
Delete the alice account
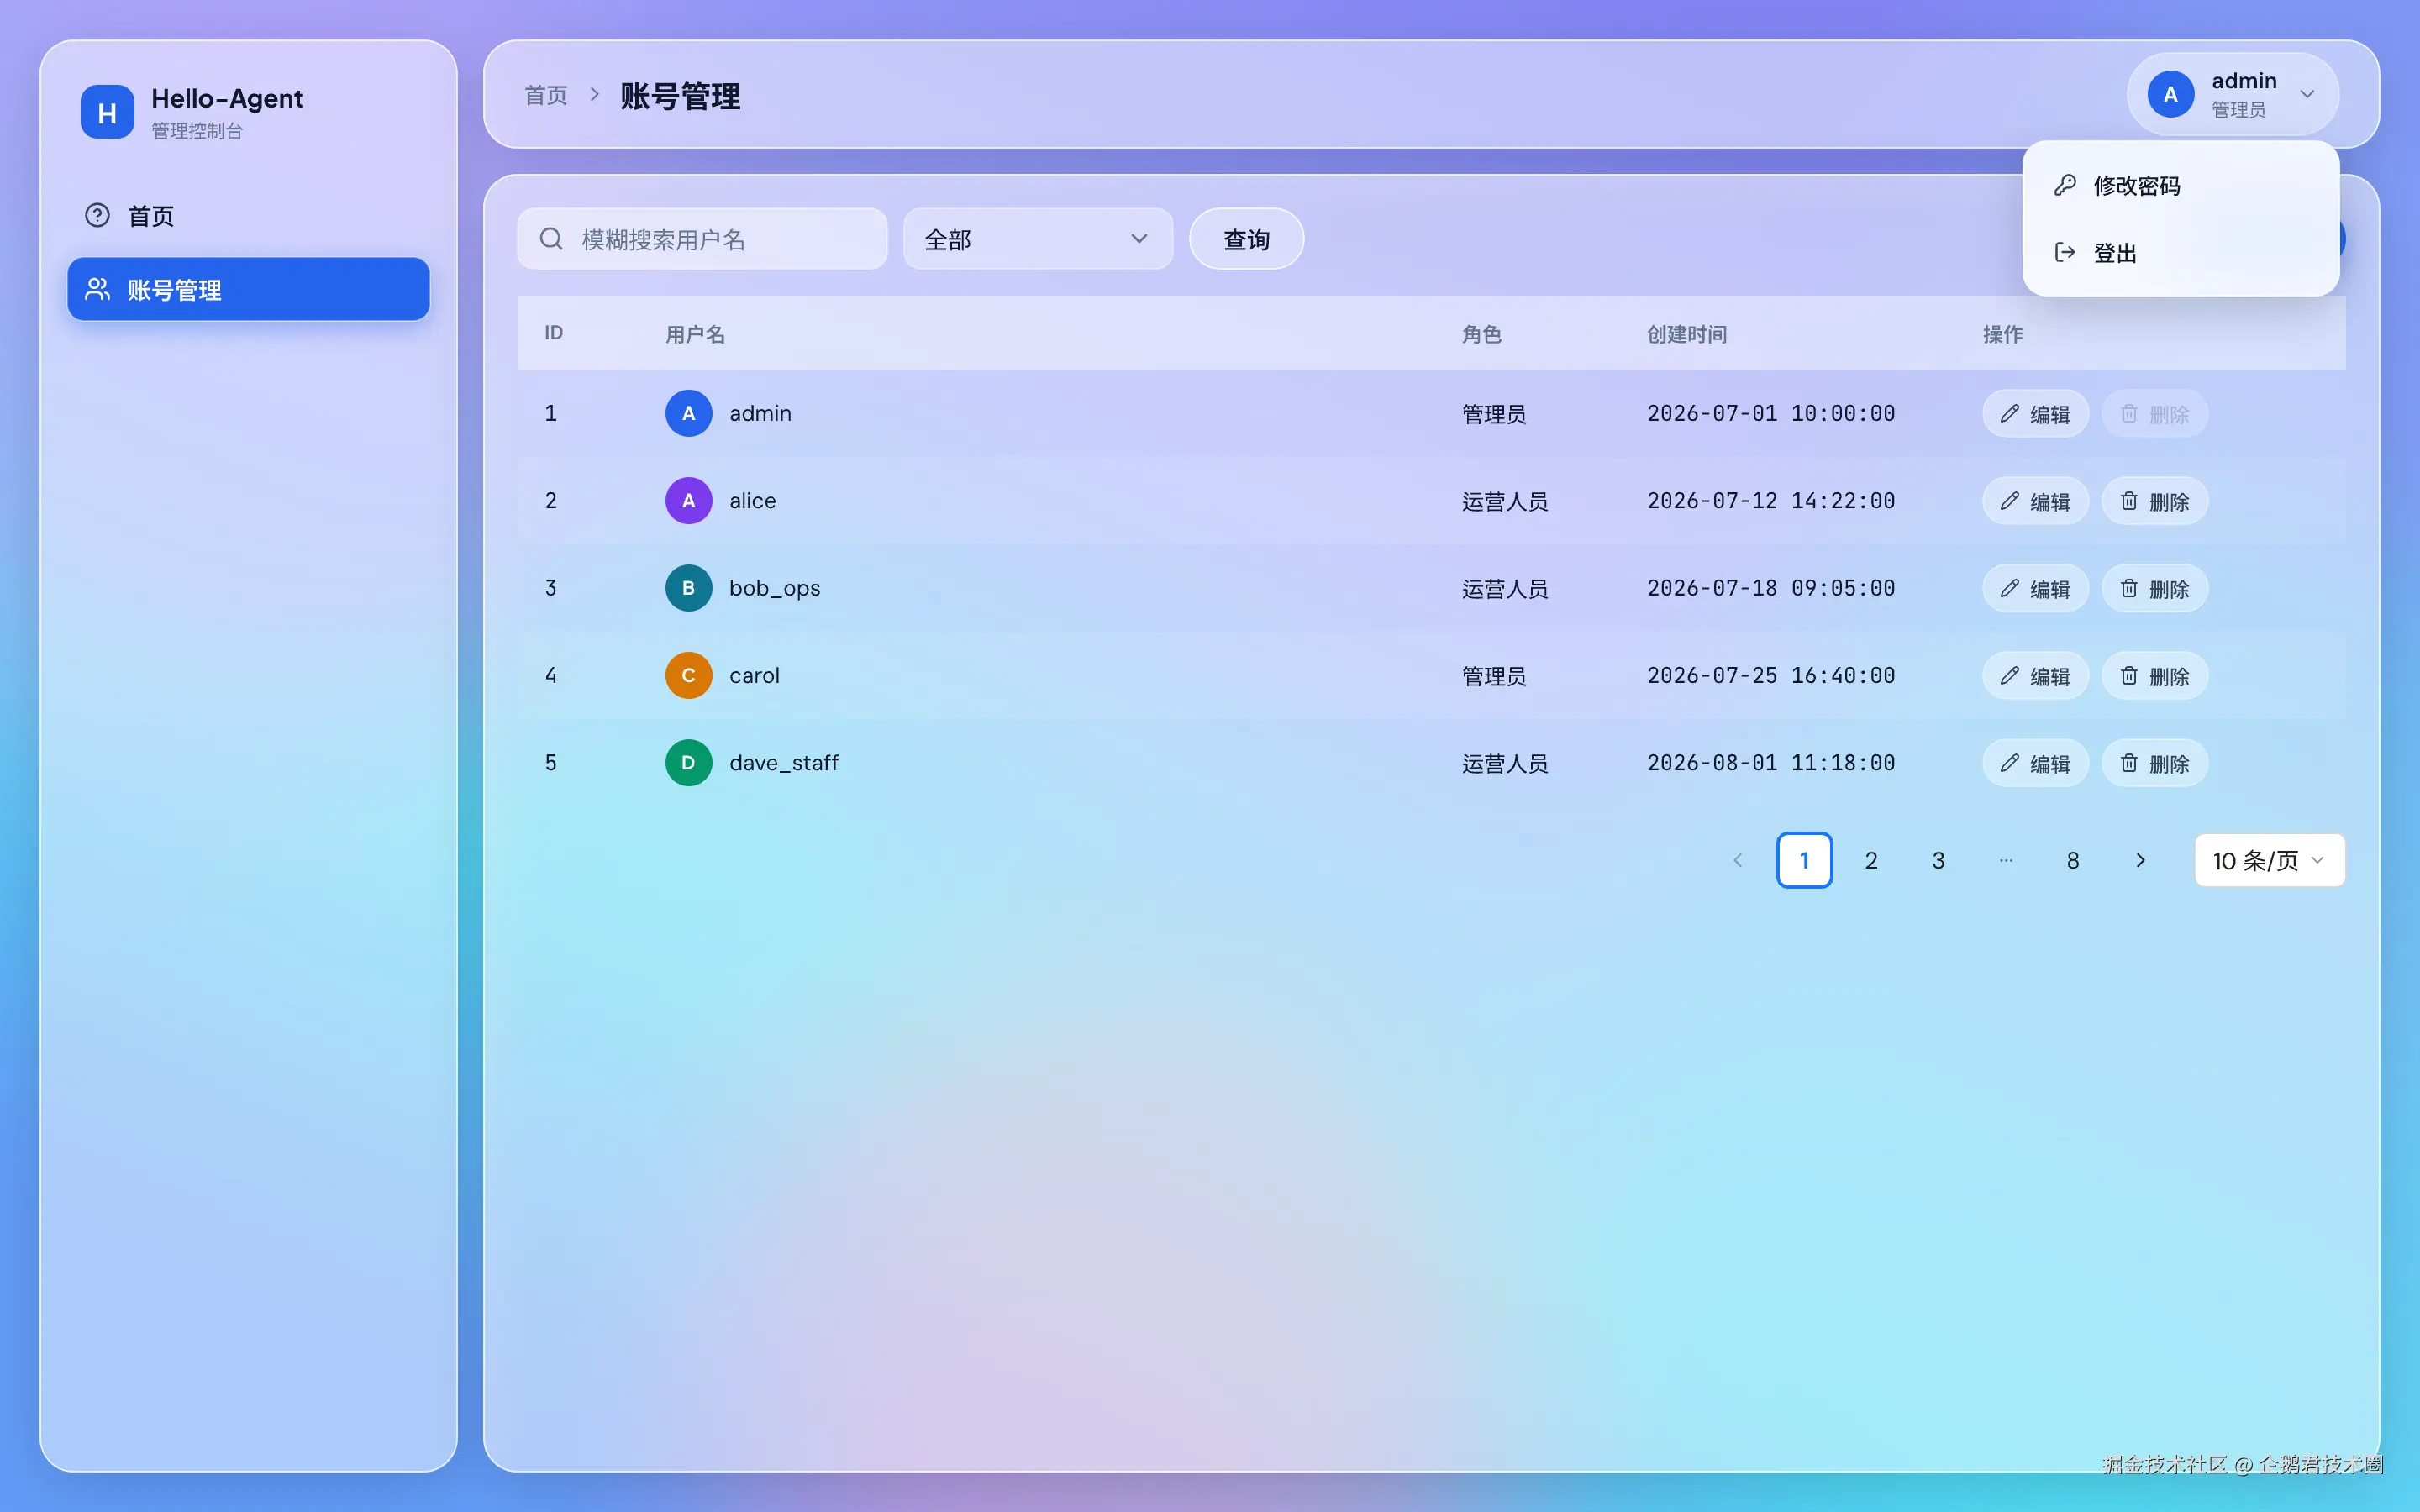pos(2154,501)
